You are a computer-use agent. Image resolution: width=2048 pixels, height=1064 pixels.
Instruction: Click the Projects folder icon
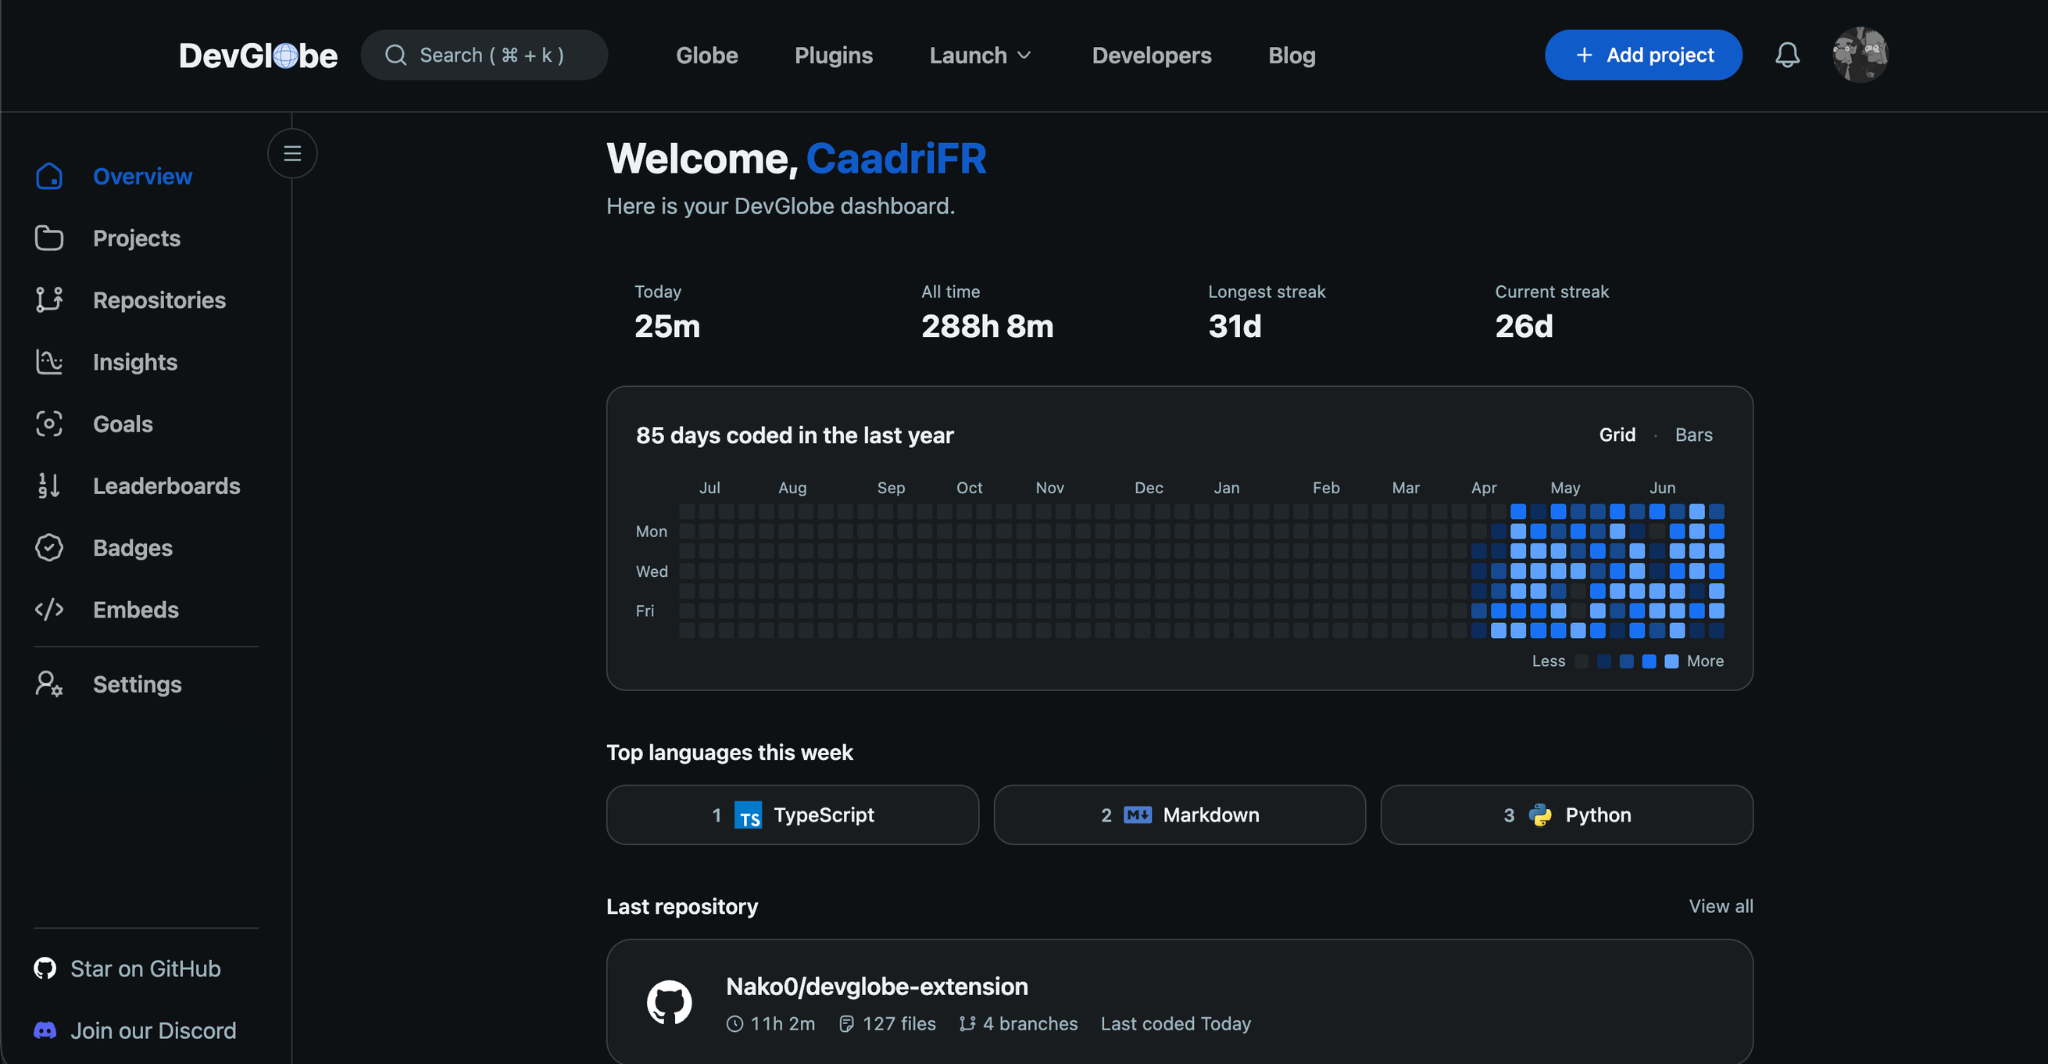tap(49, 238)
